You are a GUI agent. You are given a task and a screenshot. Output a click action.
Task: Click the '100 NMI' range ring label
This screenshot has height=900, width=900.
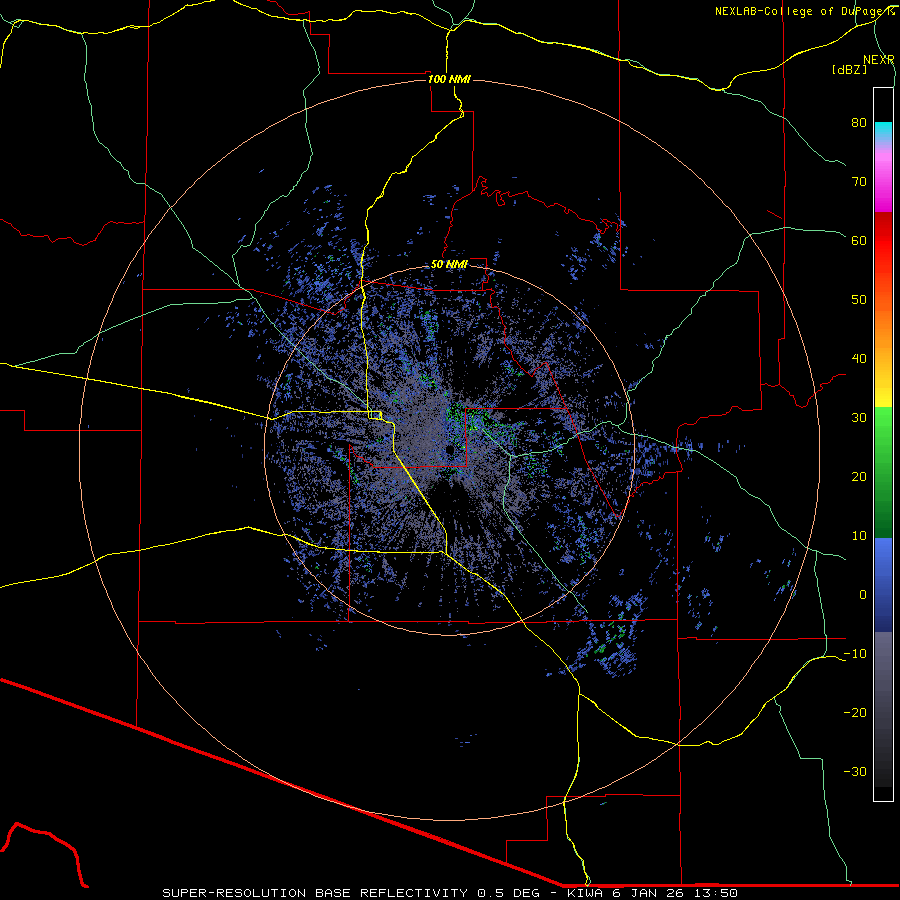pos(449,79)
